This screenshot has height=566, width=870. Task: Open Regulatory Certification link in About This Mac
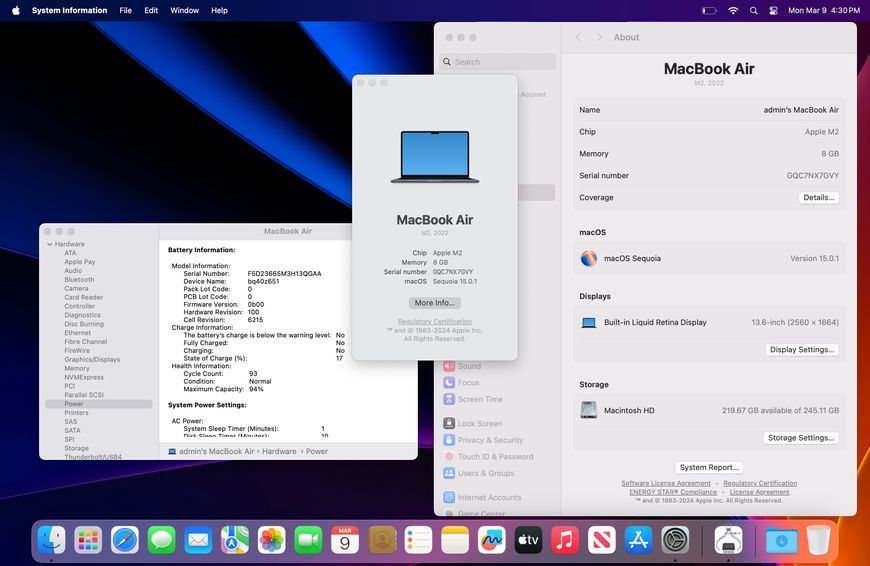point(434,321)
